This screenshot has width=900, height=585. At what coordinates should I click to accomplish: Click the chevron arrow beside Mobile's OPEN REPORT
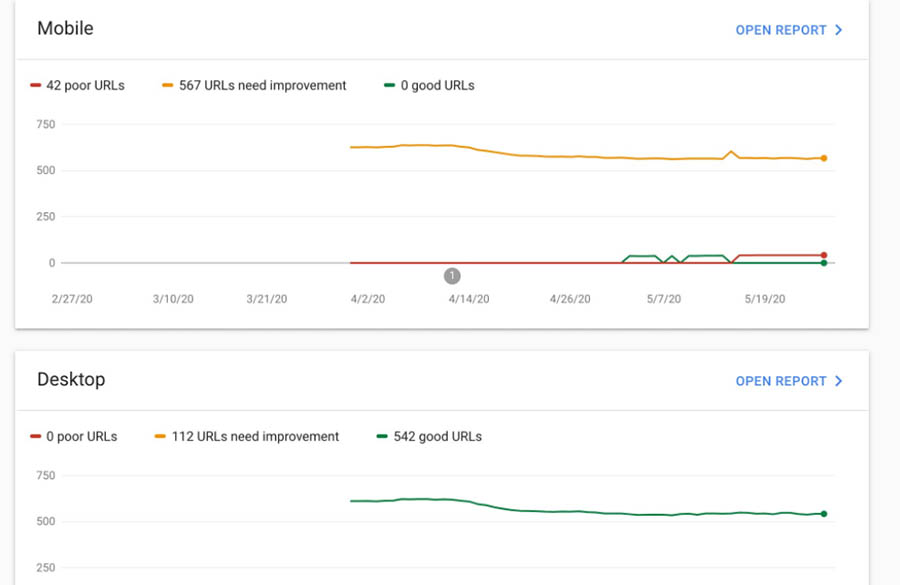pyautogui.click(x=839, y=30)
